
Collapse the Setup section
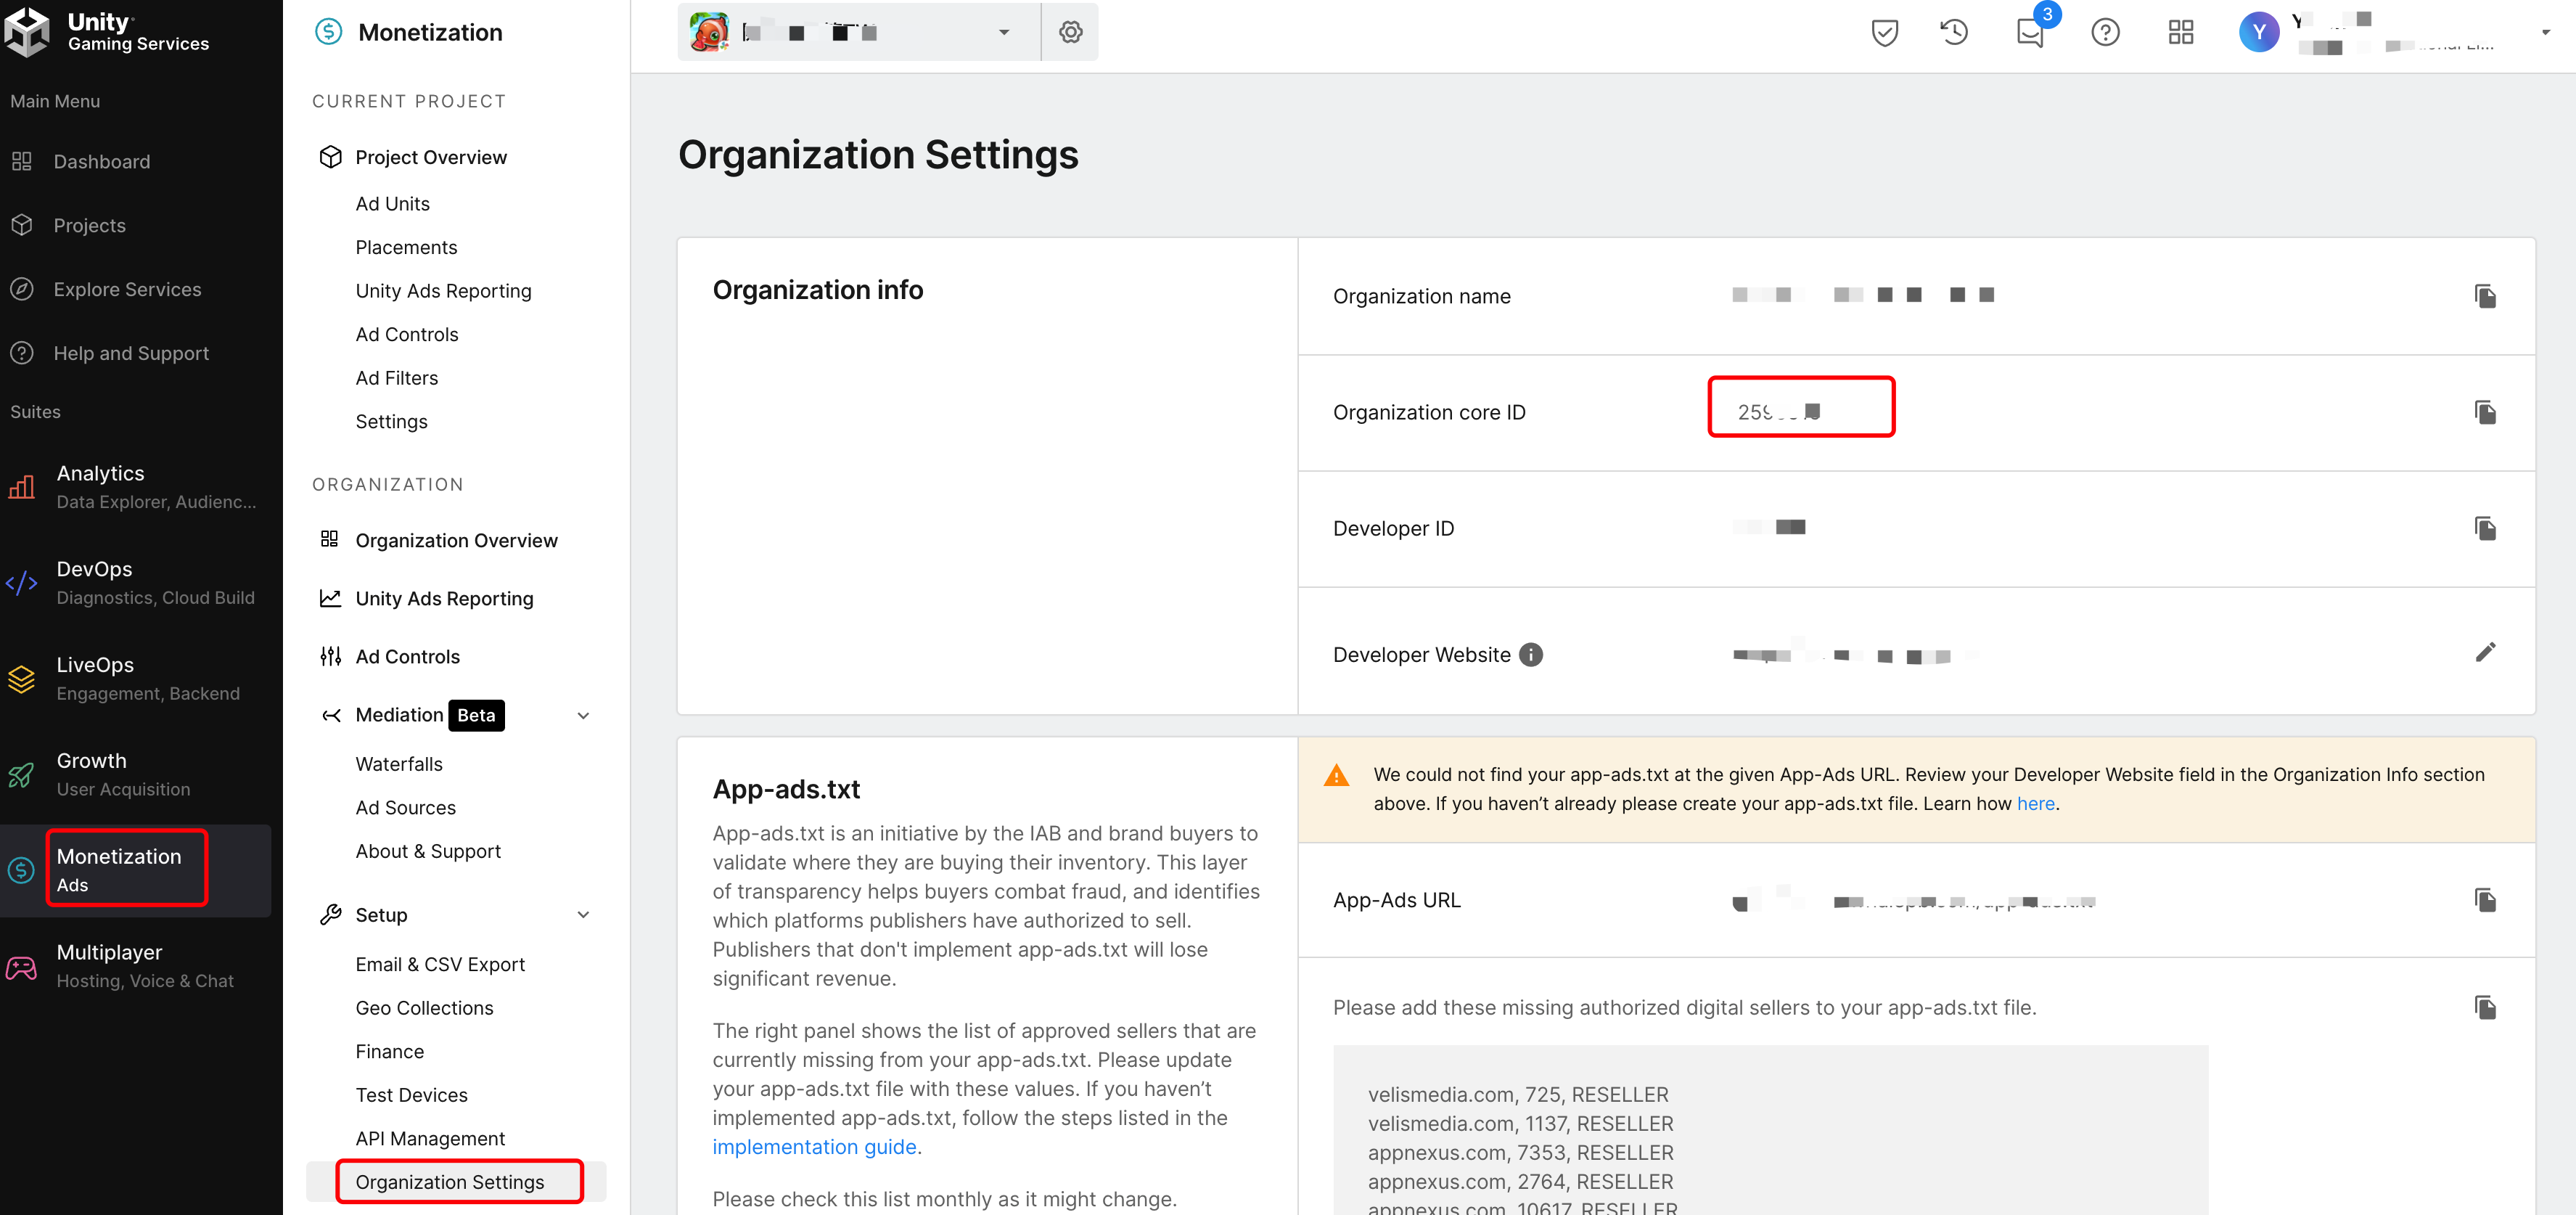tap(583, 914)
